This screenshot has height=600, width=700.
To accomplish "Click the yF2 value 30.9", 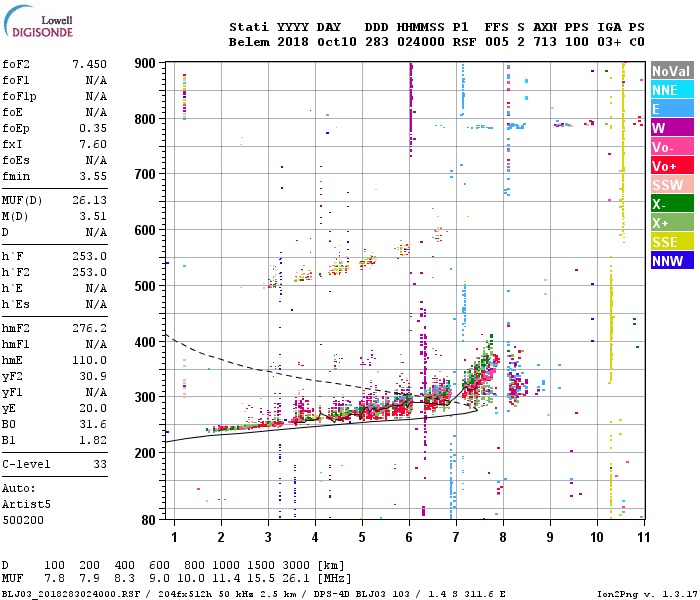I will point(93,376).
